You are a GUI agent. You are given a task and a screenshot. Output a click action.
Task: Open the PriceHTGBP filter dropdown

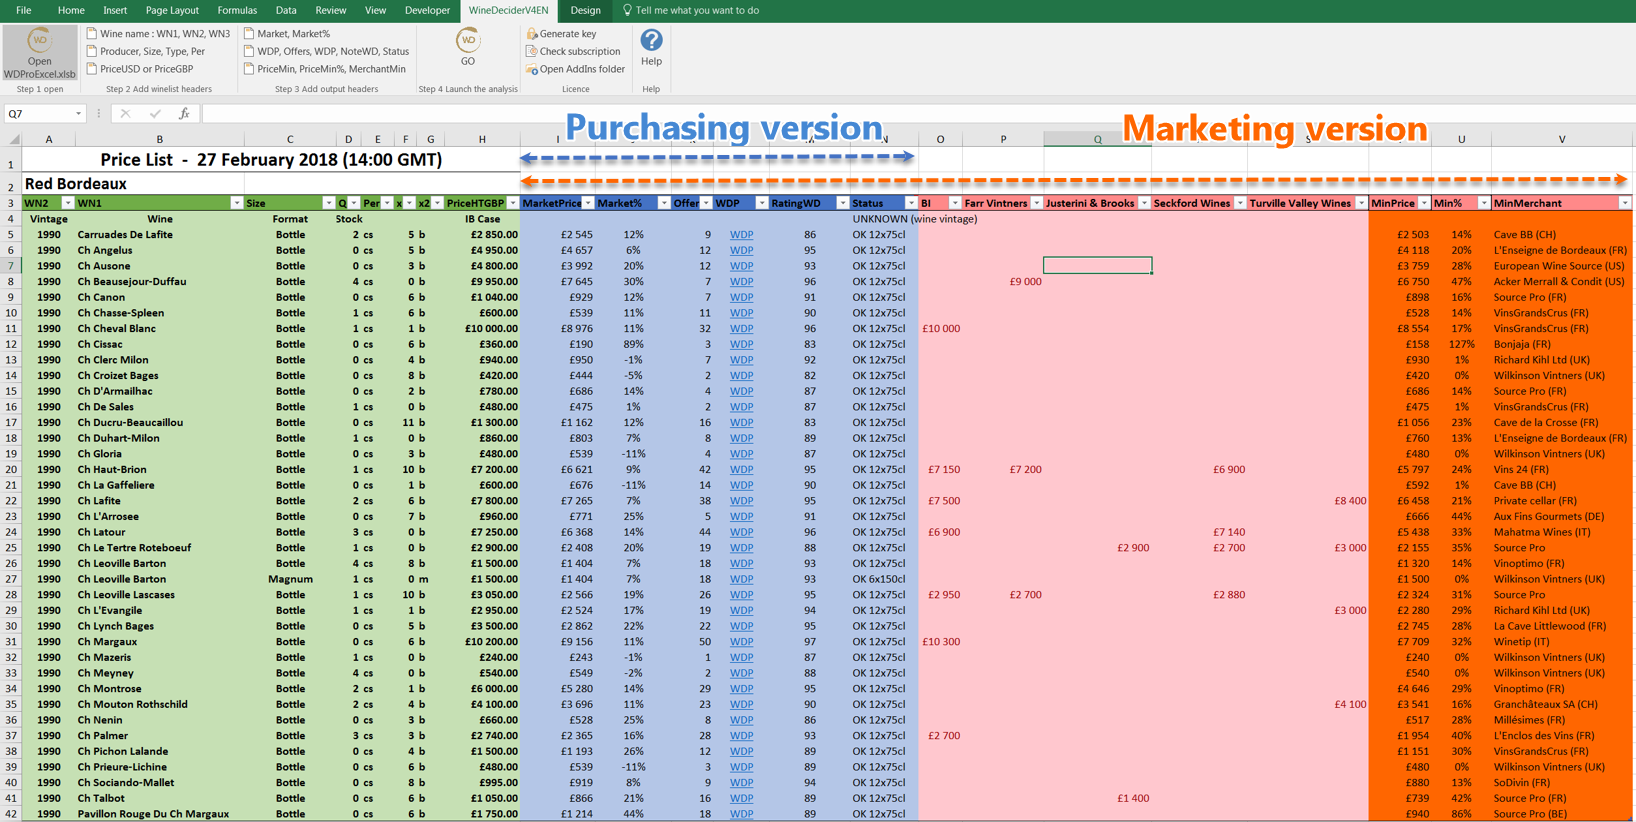(x=513, y=203)
